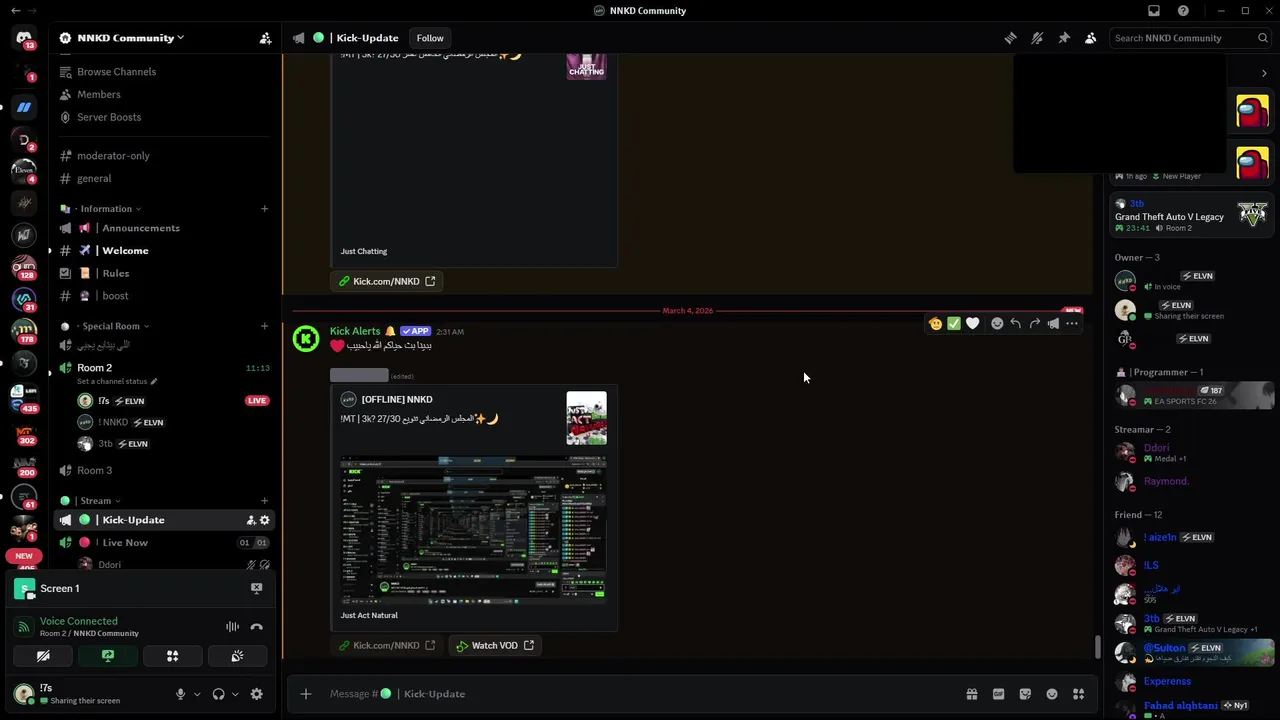Open the soundboard button

237,656
